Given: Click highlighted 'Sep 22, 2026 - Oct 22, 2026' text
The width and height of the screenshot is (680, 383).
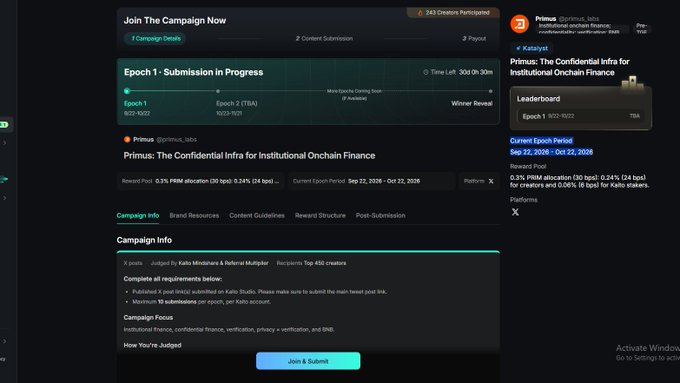Looking at the screenshot, I should (x=551, y=152).
